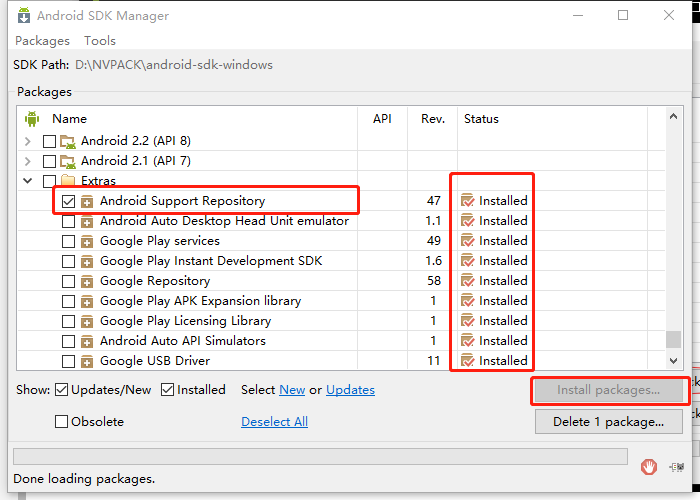Check the Android 2.1 (API 7) checkbox
The image size is (700, 500).
pos(49,161)
